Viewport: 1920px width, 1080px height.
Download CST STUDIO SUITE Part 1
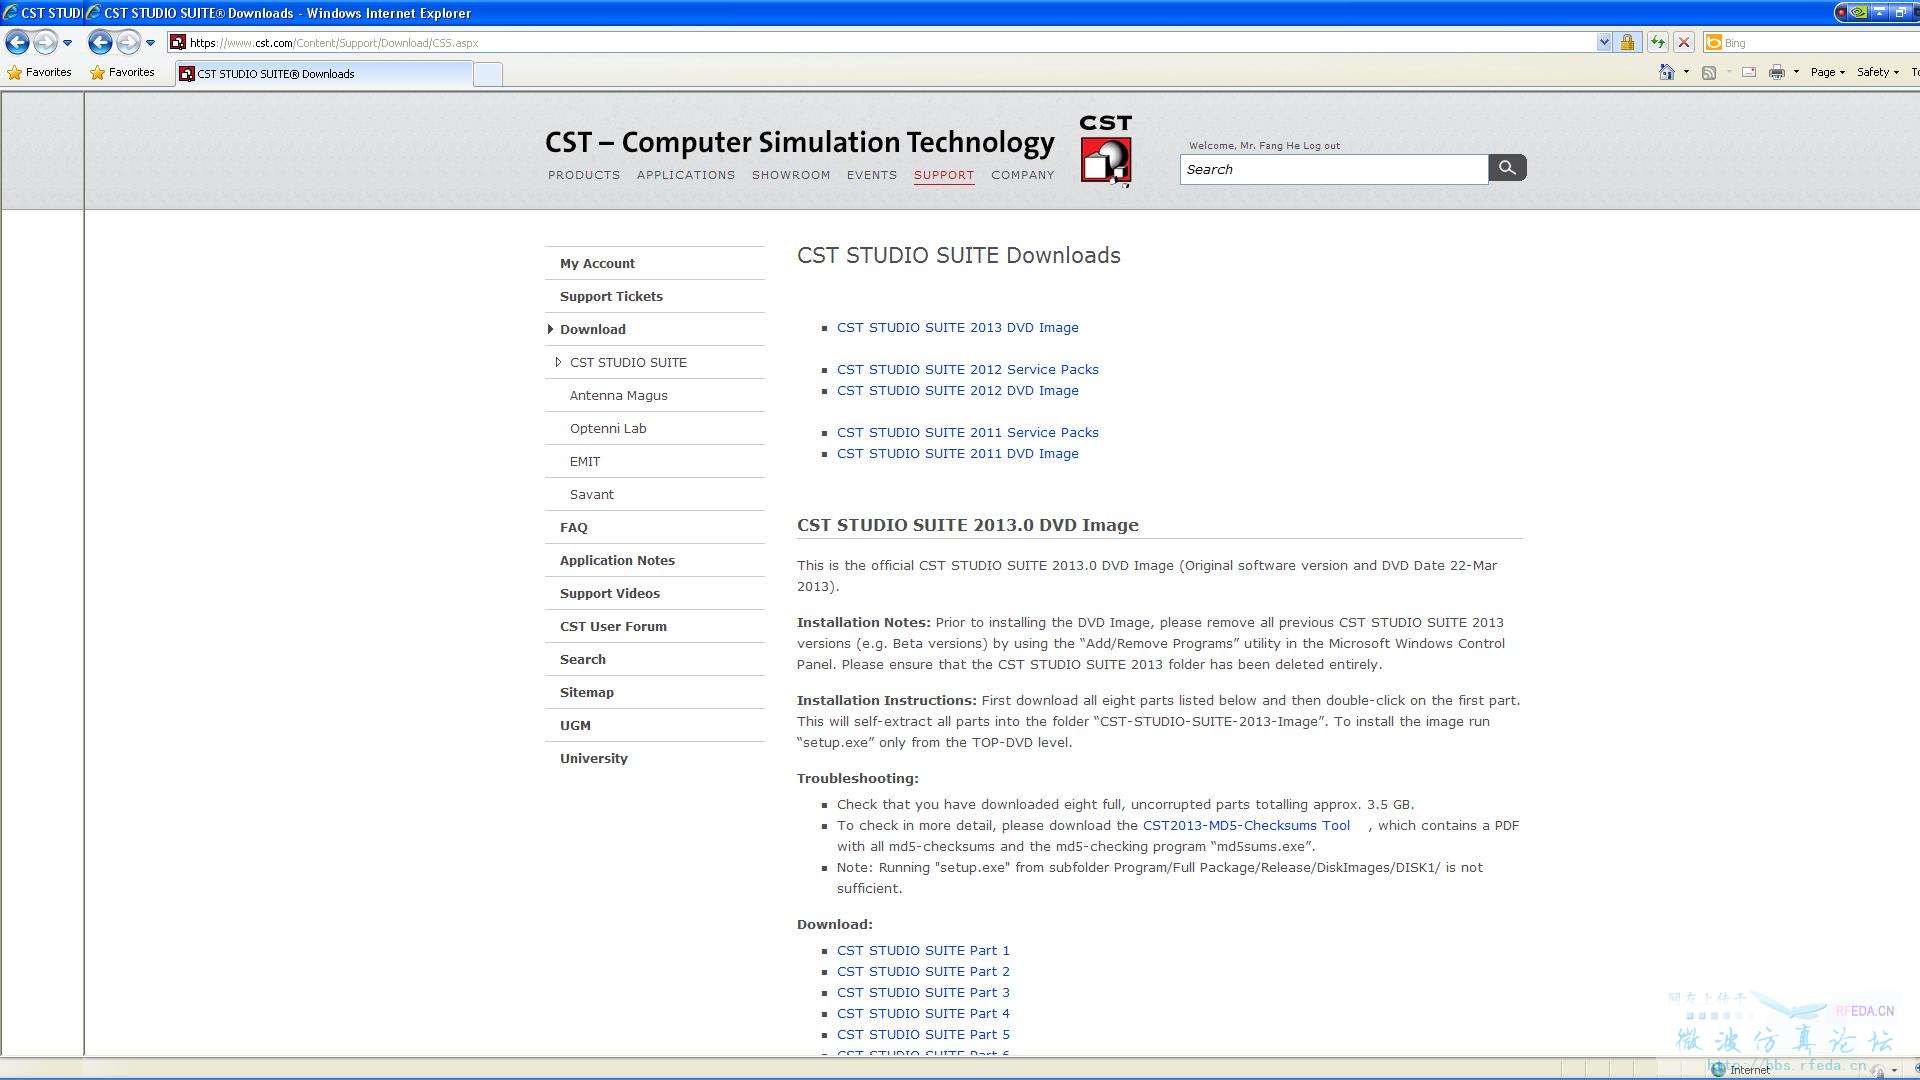[923, 950]
